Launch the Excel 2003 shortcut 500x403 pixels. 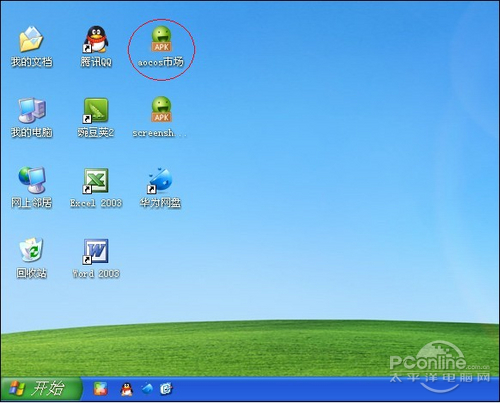point(96,181)
